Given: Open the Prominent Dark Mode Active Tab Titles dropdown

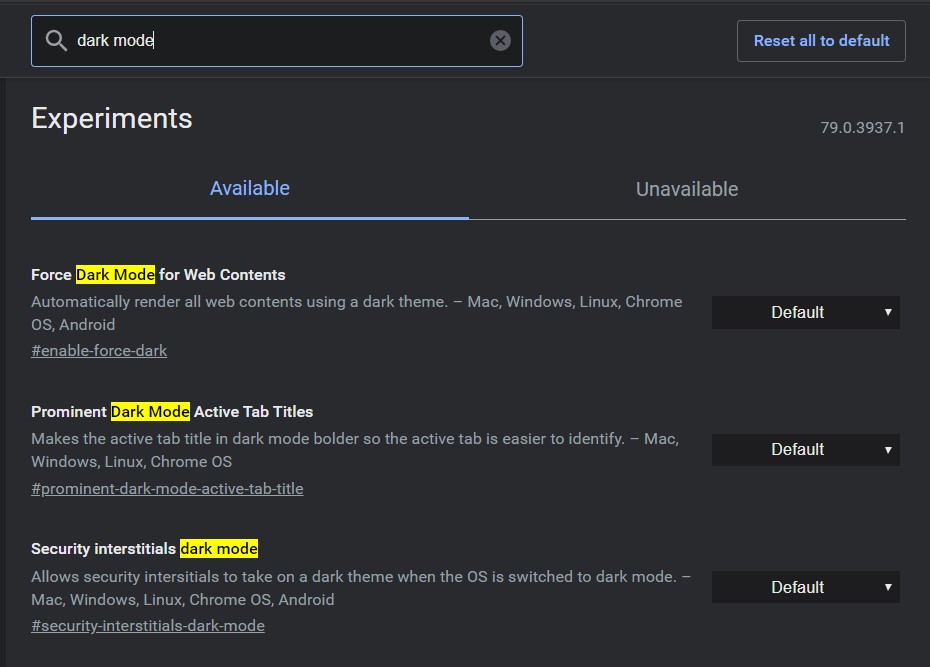Looking at the screenshot, I should (x=805, y=449).
